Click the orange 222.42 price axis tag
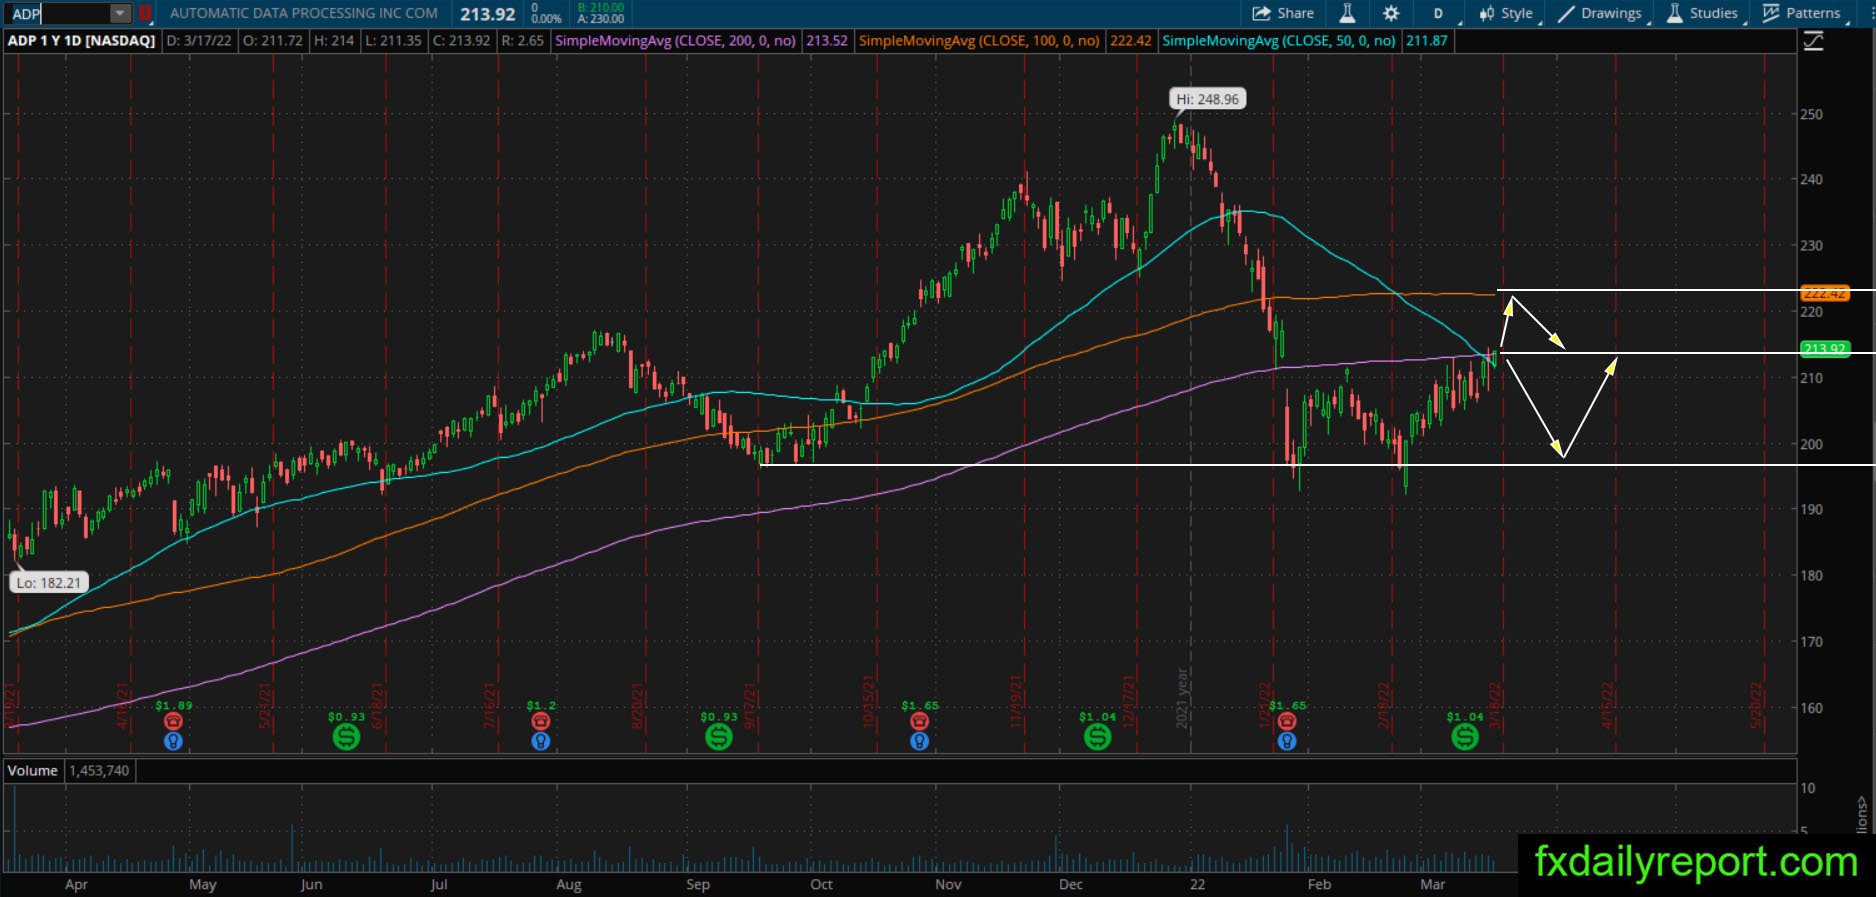 pos(1824,293)
